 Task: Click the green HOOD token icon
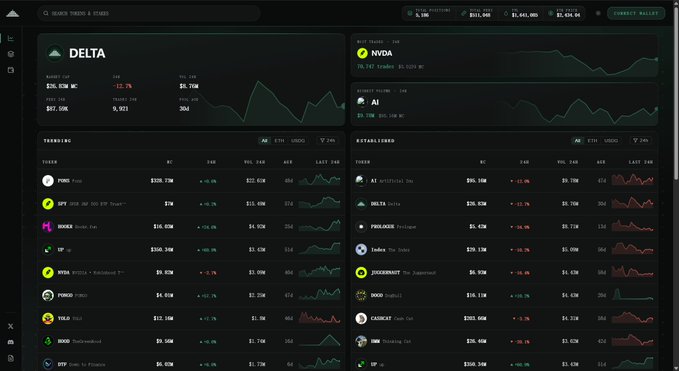coord(48,341)
